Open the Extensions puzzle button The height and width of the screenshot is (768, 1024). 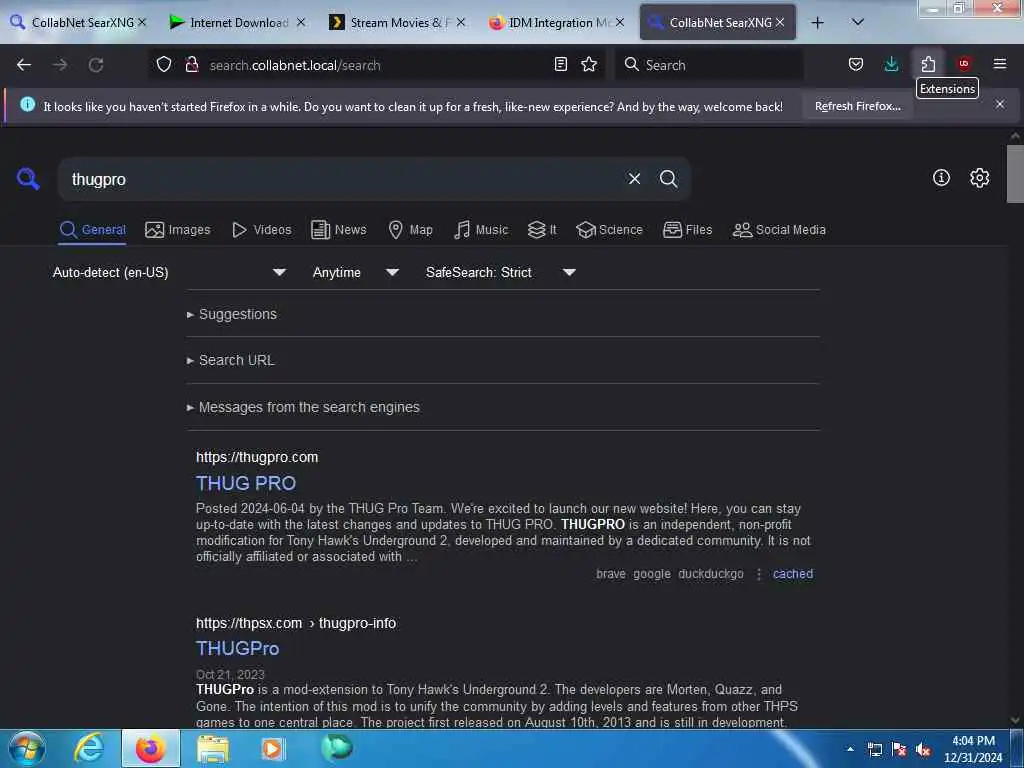click(x=928, y=64)
